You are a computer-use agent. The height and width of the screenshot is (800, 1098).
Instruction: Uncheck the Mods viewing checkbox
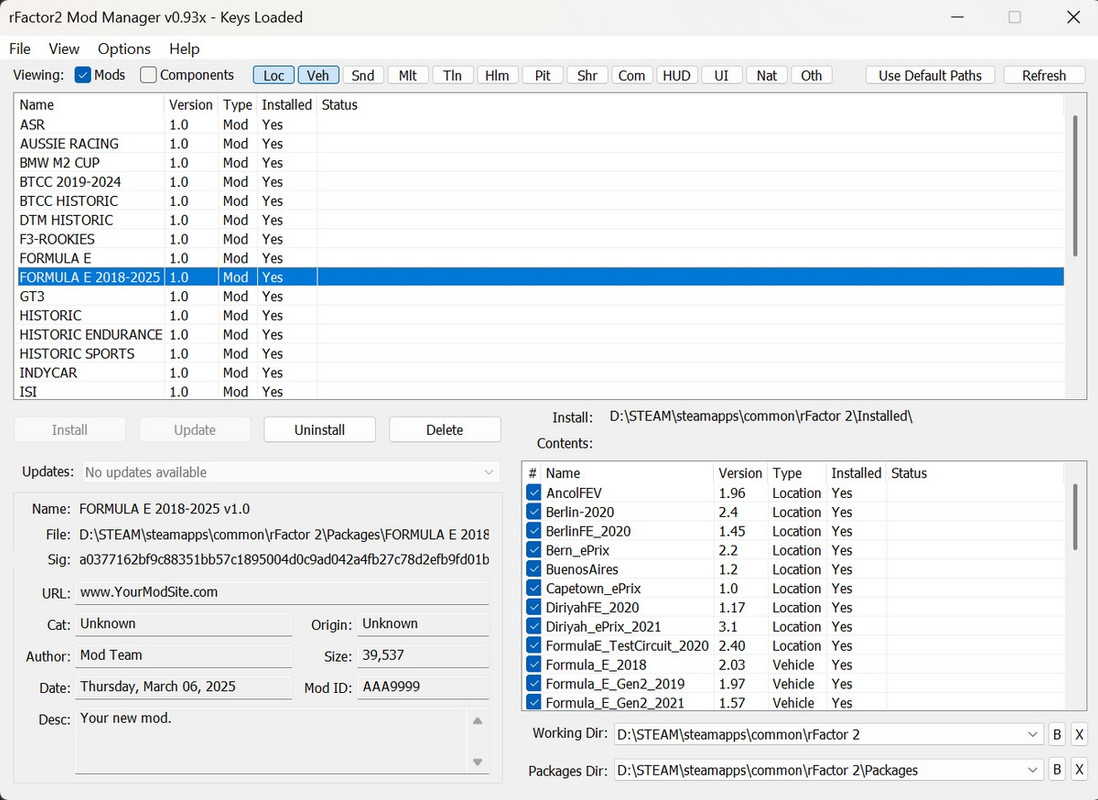click(x=83, y=75)
